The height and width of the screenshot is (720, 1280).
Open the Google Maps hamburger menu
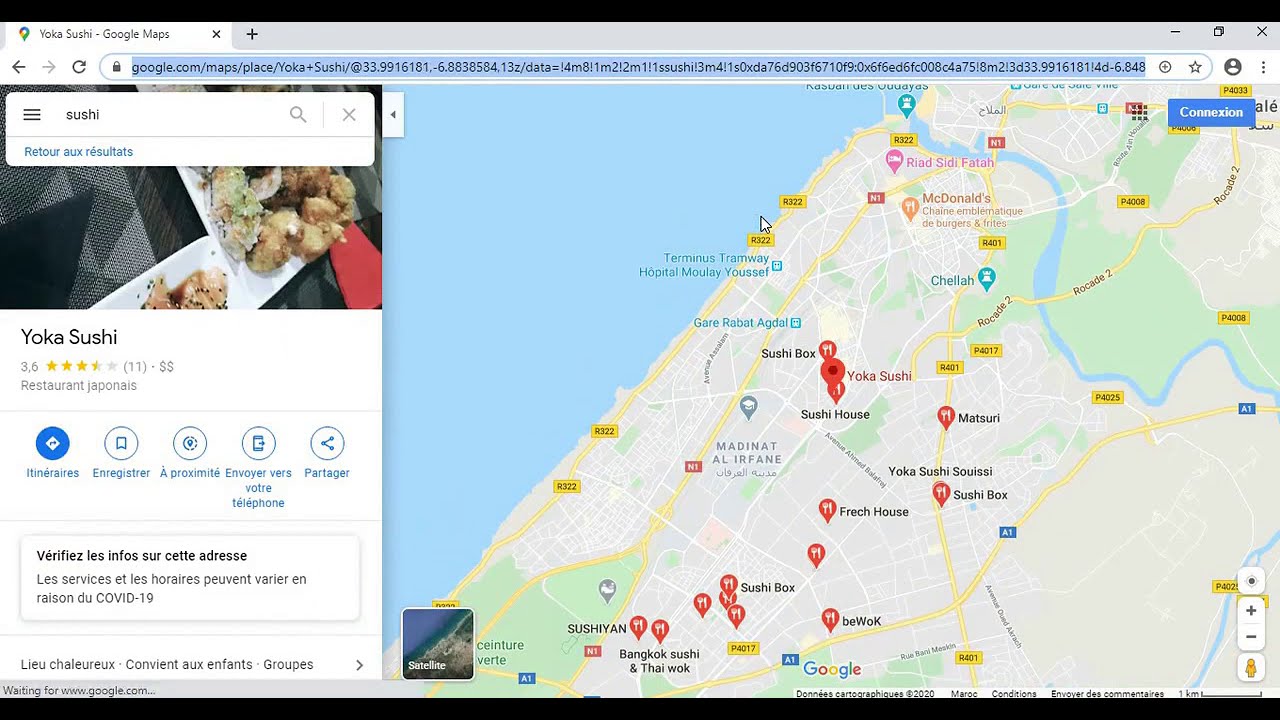pos(32,115)
